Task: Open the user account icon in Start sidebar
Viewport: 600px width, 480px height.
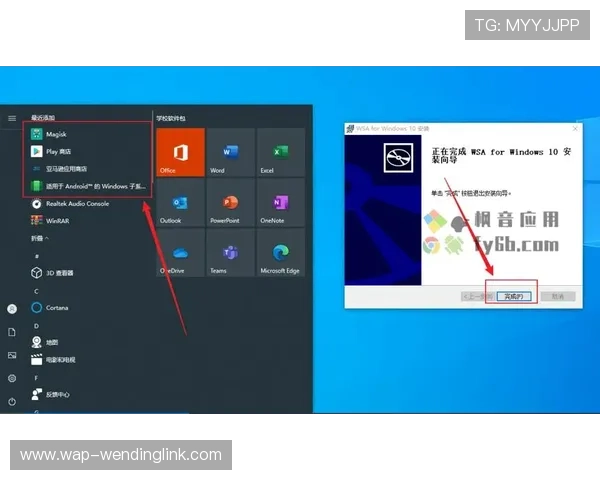Action: click(12, 309)
